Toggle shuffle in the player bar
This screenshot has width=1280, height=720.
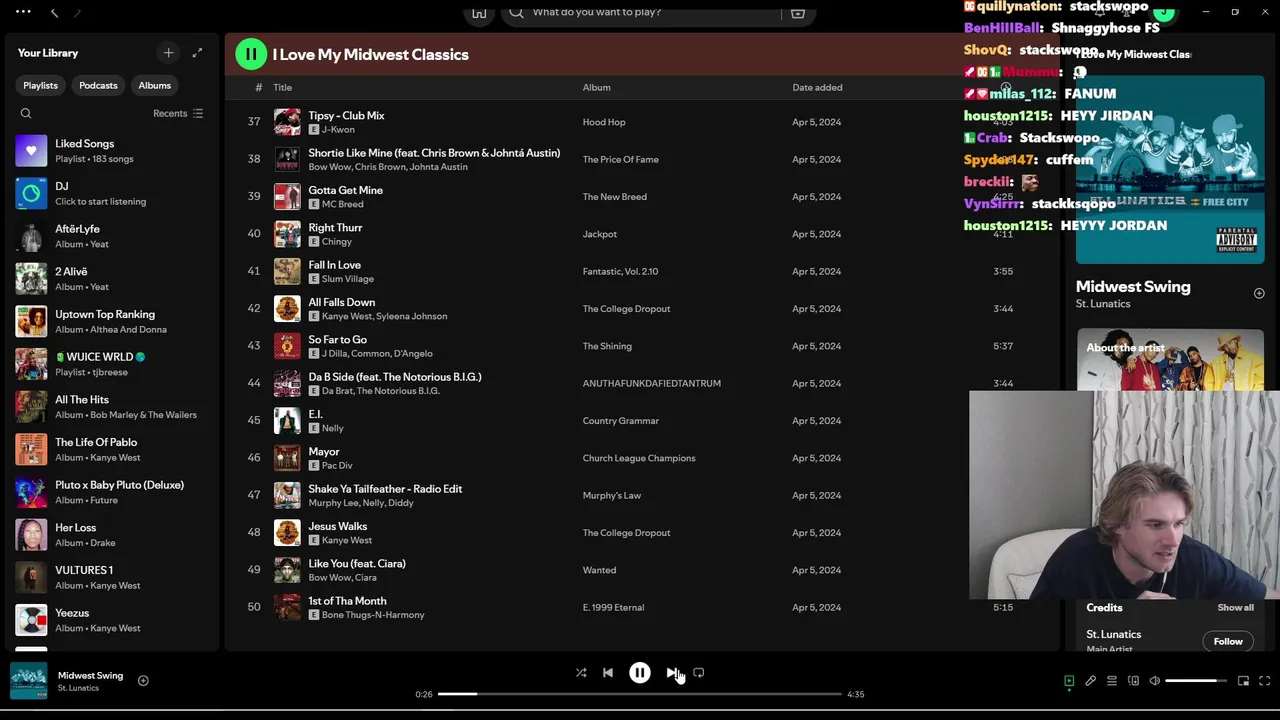581,673
